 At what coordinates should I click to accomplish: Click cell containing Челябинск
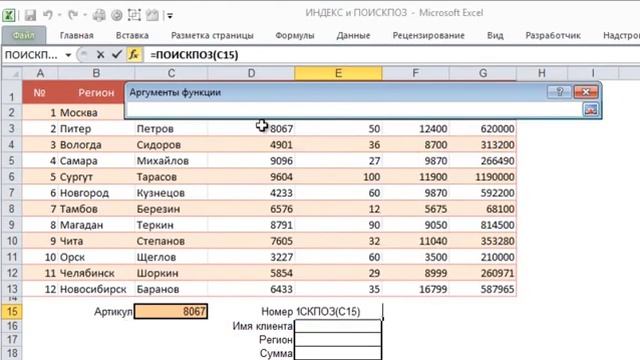pos(96,273)
